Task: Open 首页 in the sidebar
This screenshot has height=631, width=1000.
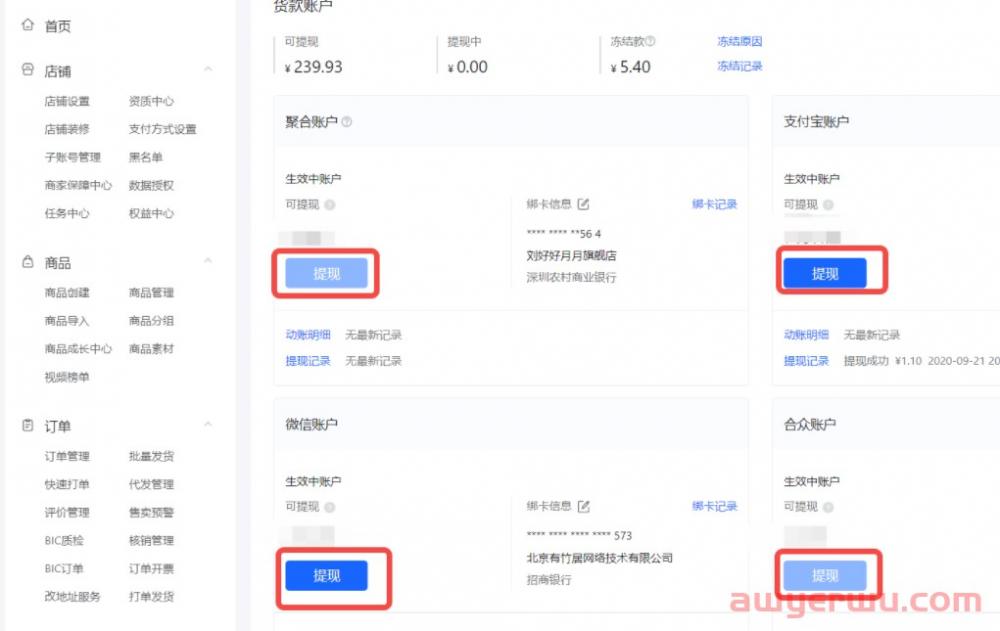Action: [57, 26]
